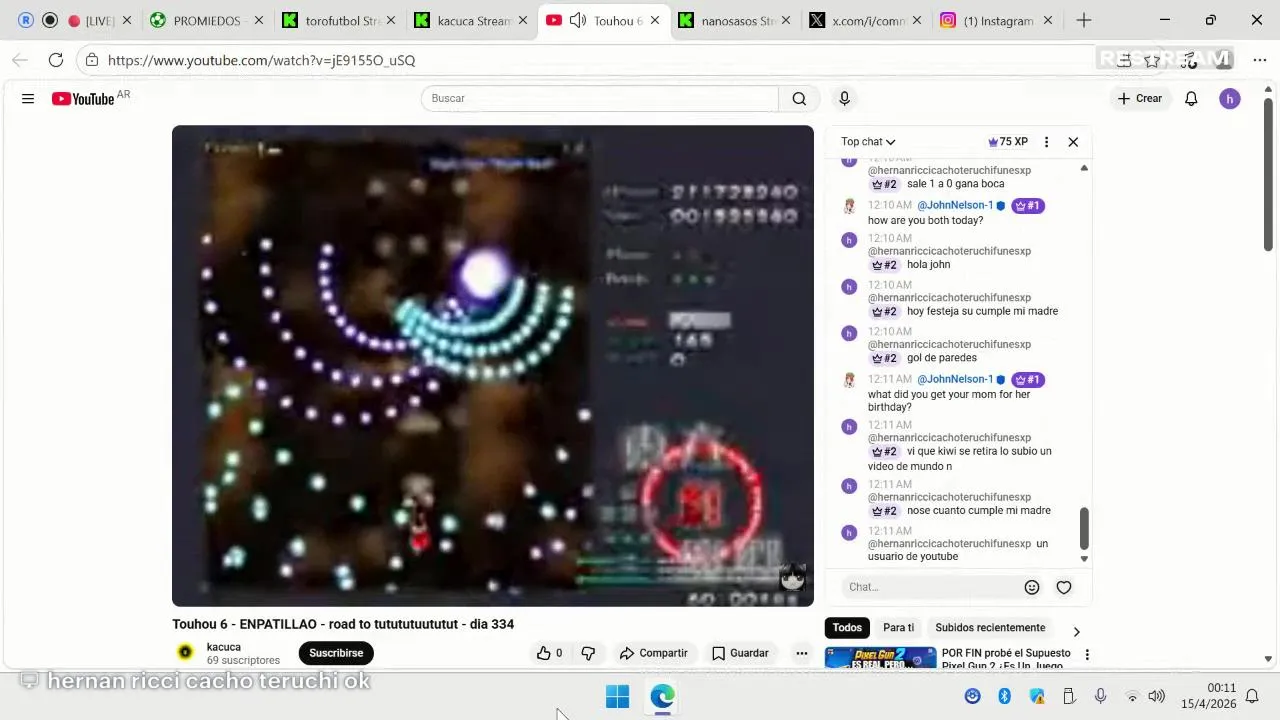
Task: Open volume settings from the tray
Action: tap(1157, 696)
